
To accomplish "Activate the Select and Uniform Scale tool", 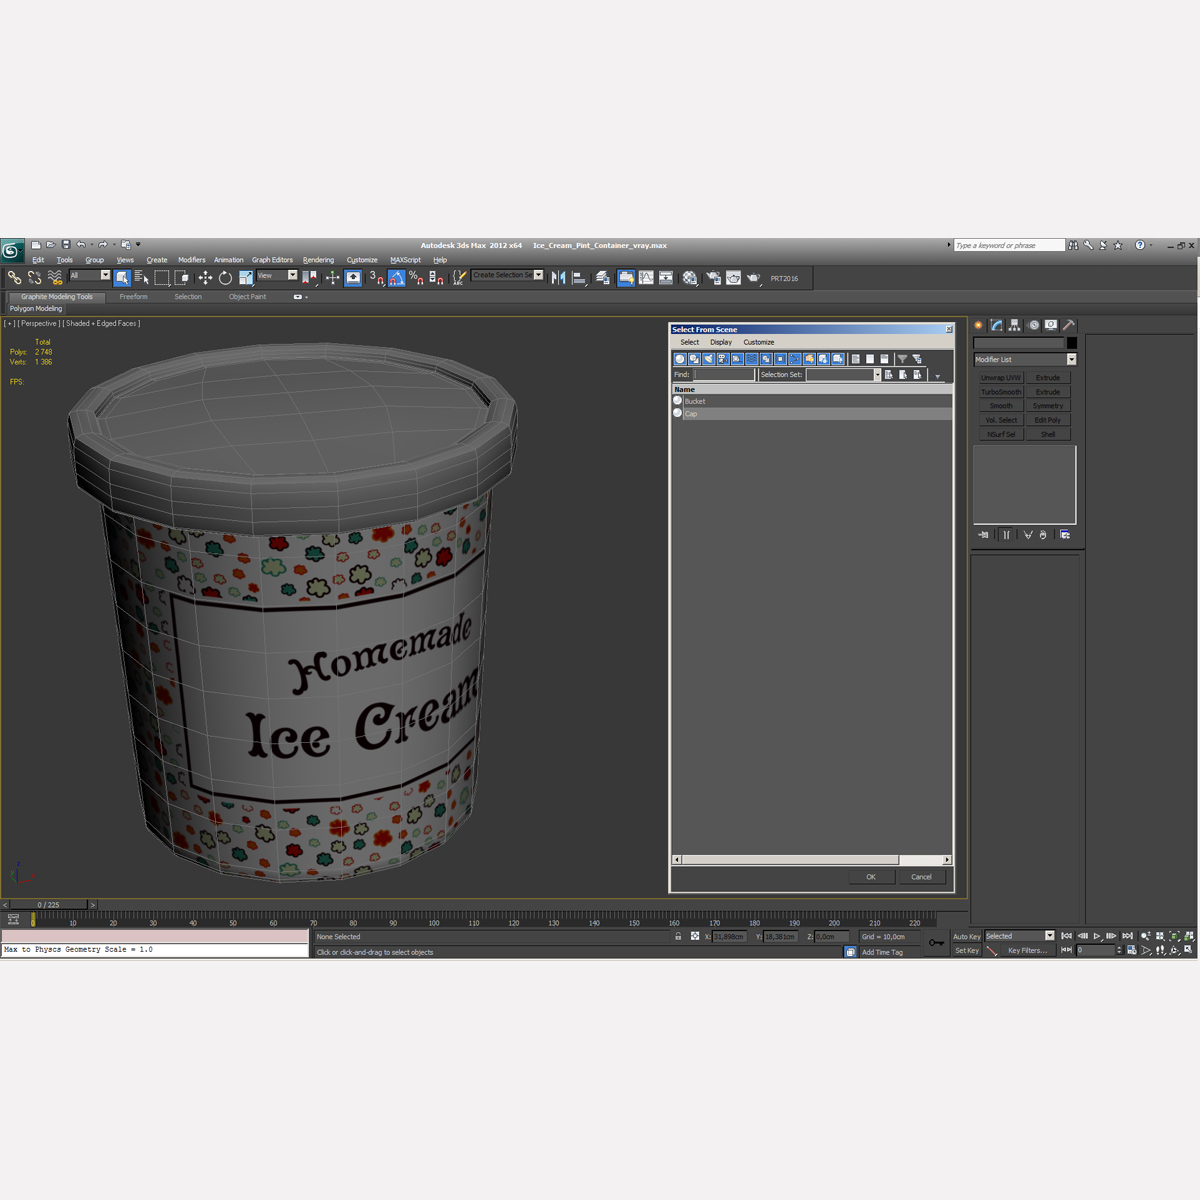I will (245, 278).
